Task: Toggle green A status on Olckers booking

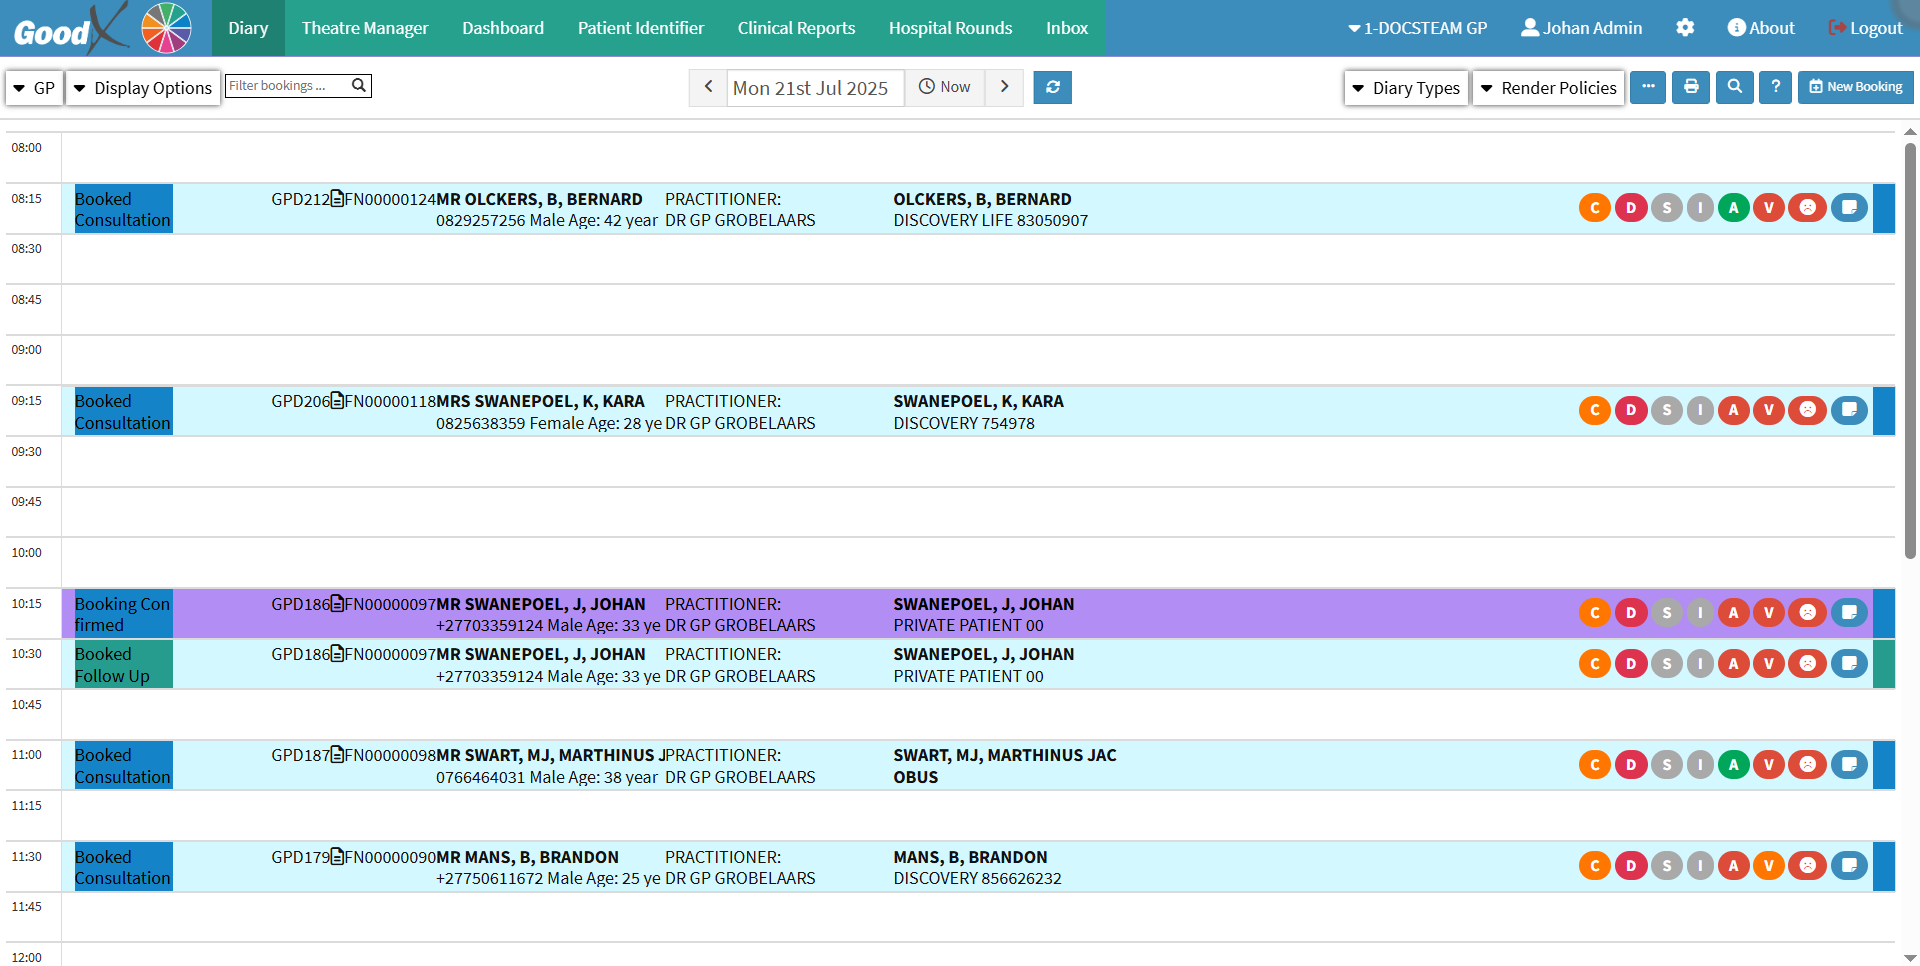Action: [1734, 208]
